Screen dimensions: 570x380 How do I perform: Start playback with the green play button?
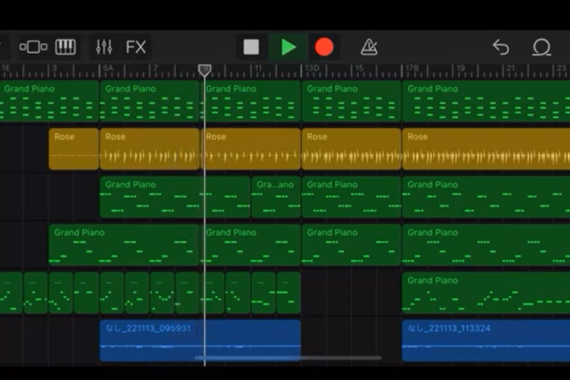coord(289,47)
